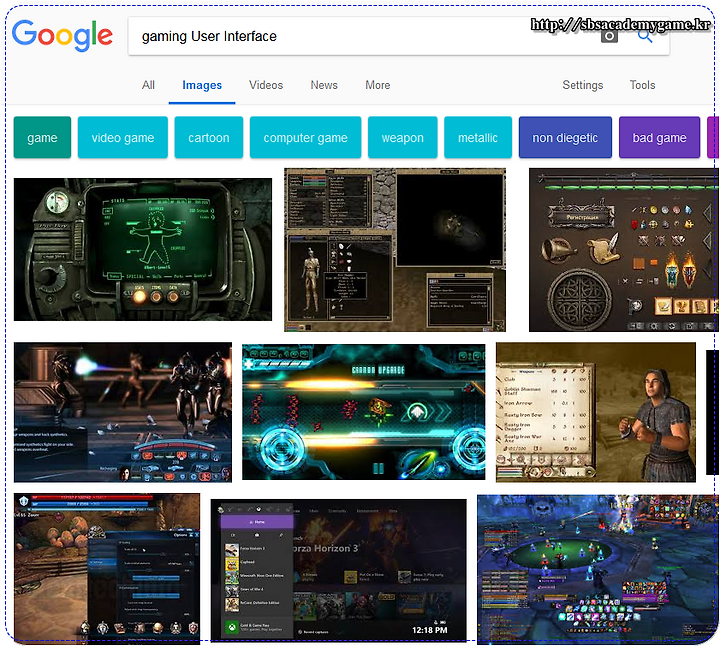Open the sci-fi shooter combat screenshot
This screenshot has height=646, width=720.
click(x=123, y=412)
